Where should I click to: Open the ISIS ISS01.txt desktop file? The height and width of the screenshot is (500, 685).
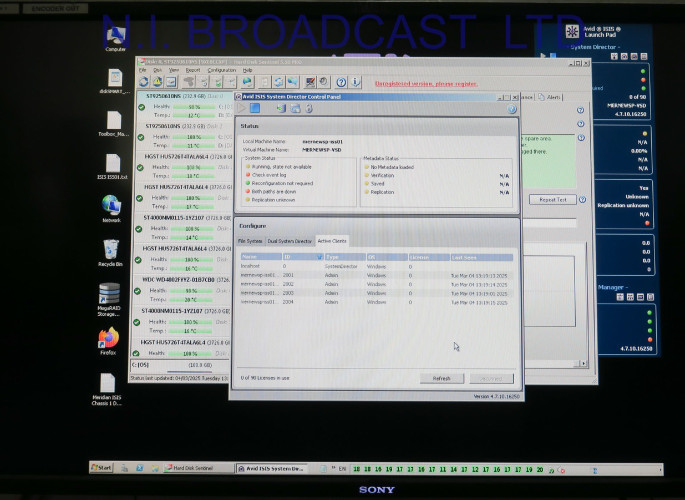(113, 166)
